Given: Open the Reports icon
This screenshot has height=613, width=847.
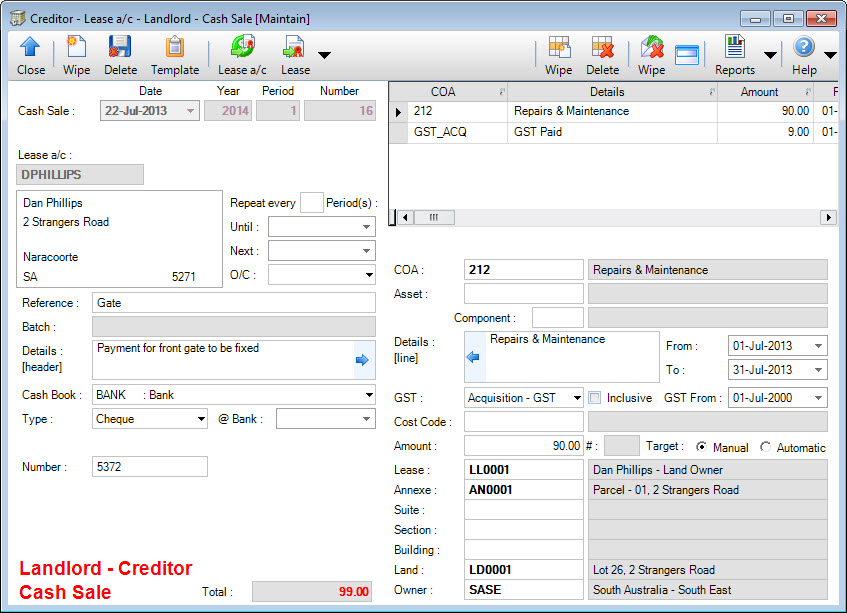Looking at the screenshot, I should tap(735, 48).
